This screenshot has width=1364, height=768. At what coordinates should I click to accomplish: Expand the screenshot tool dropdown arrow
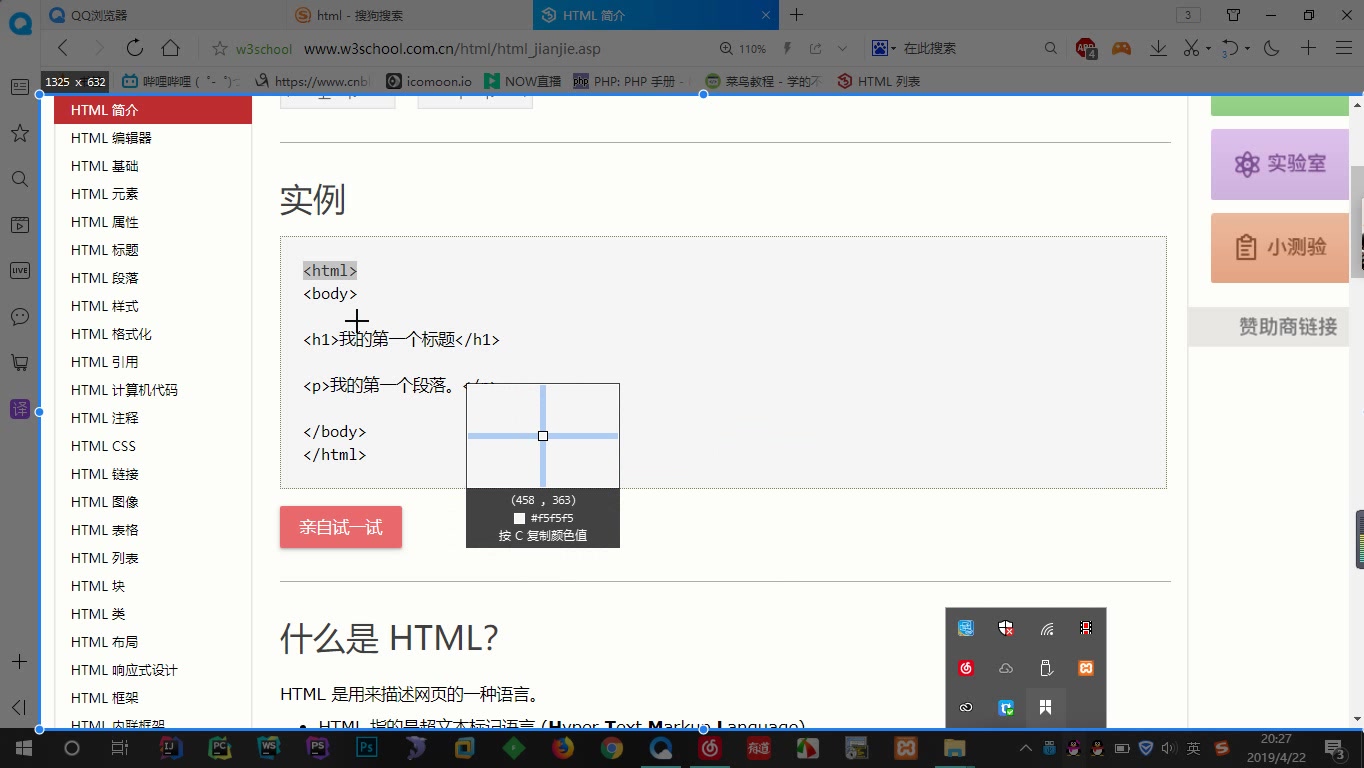[x=1209, y=49]
